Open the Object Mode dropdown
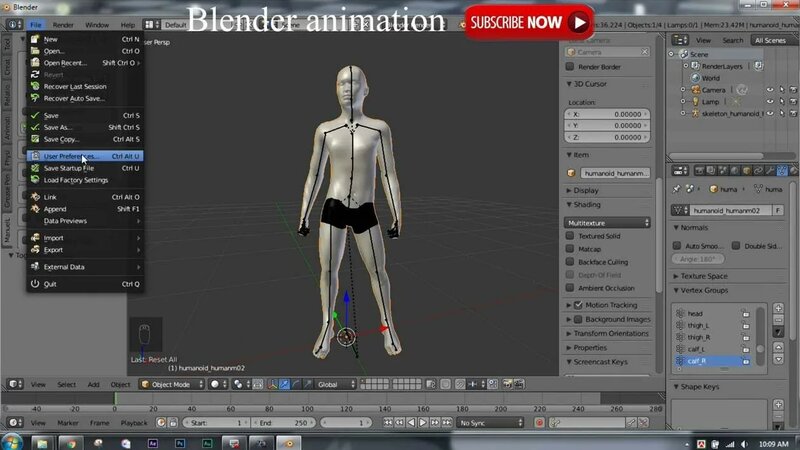Screen dimensions: 800x450 click(x=172, y=384)
